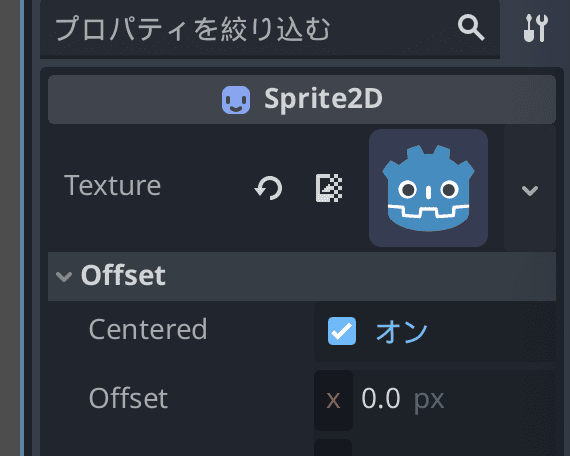Screen dimensions: 570x456
Task: Open the Sprite2D class header
Action: (x=302, y=99)
